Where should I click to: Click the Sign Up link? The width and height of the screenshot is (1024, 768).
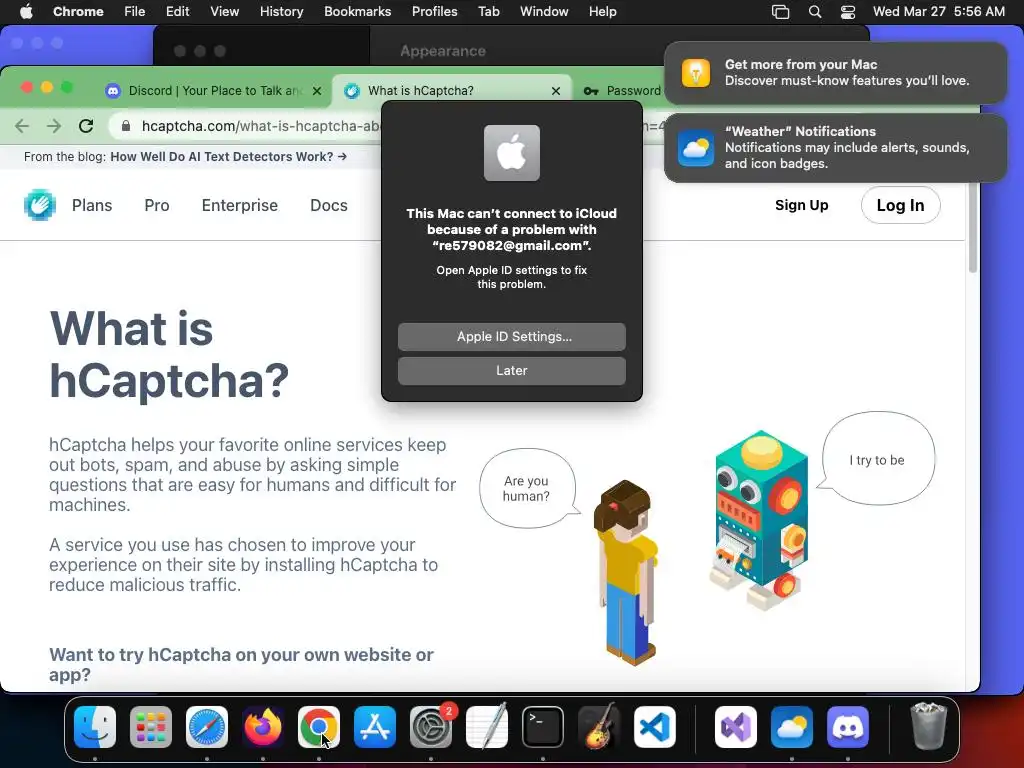pyautogui.click(x=801, y=205)
